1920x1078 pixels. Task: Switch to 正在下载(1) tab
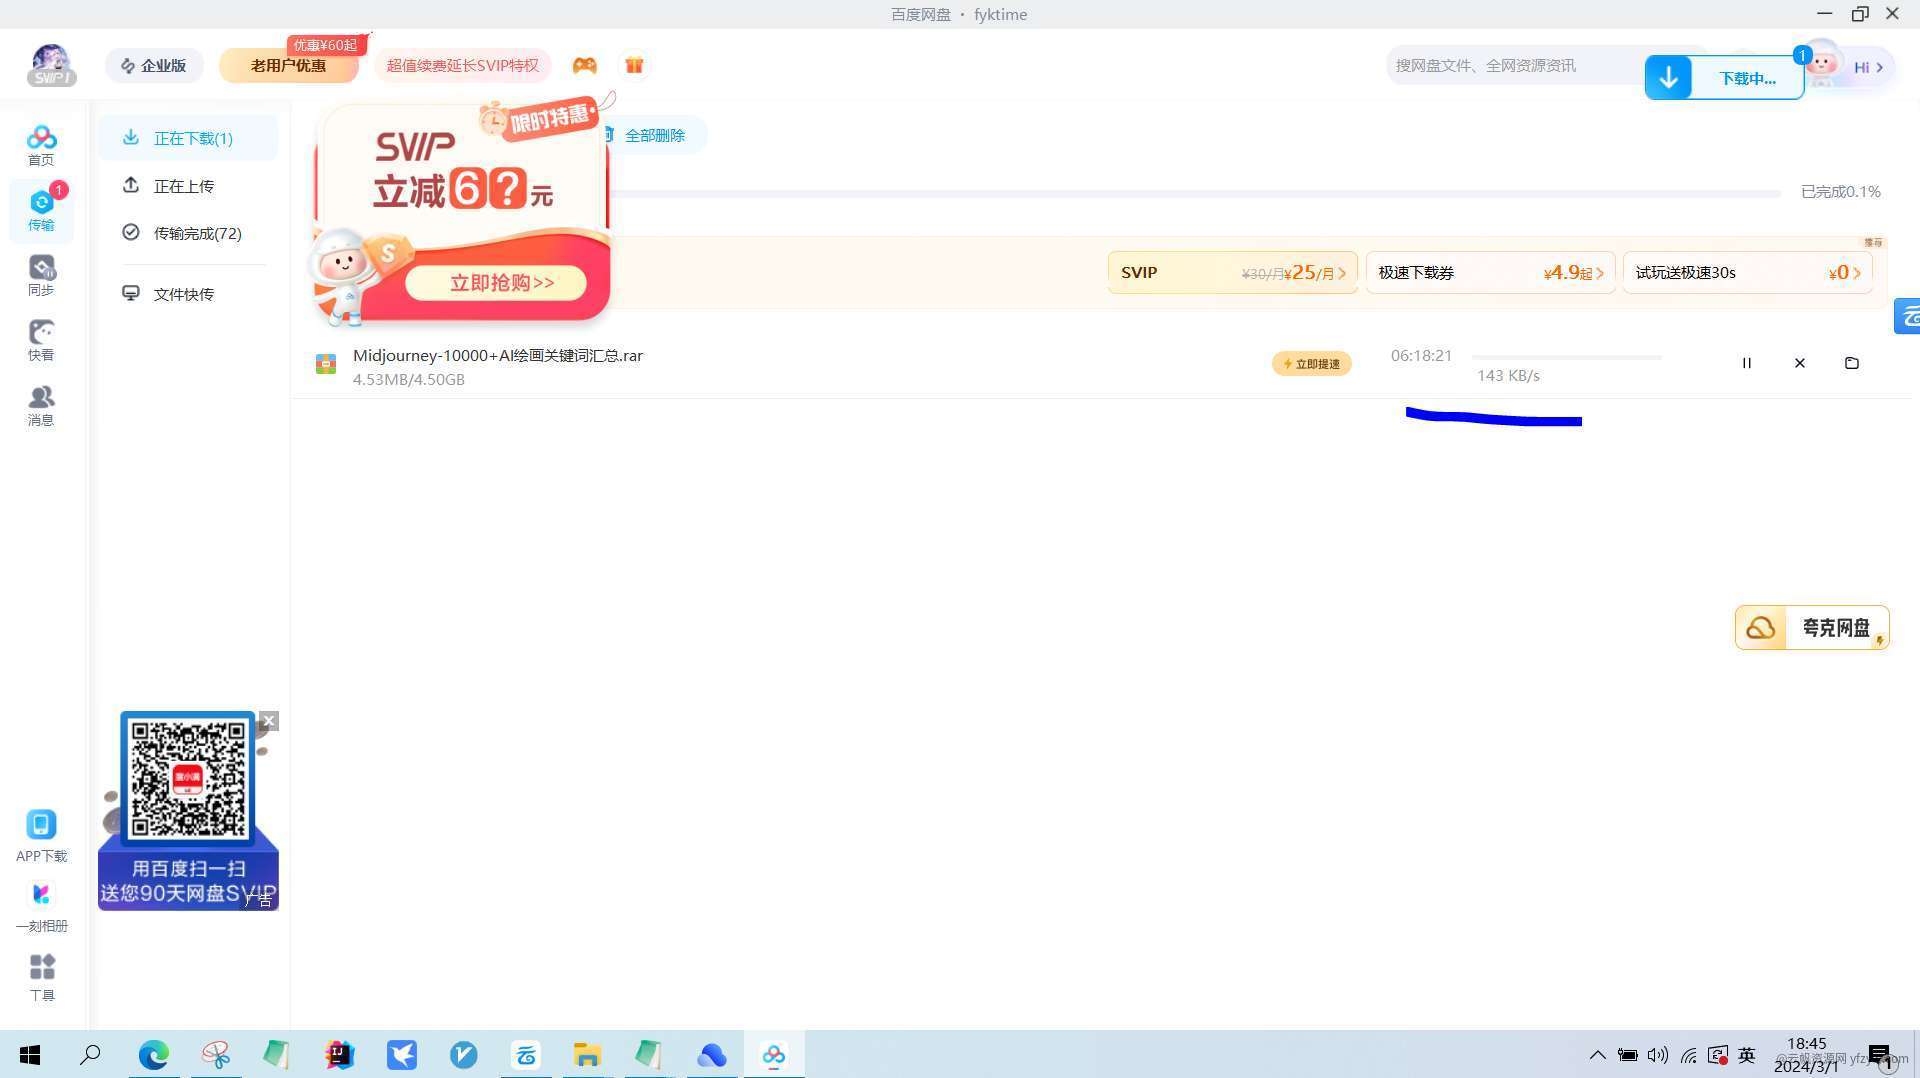(188, 138)
